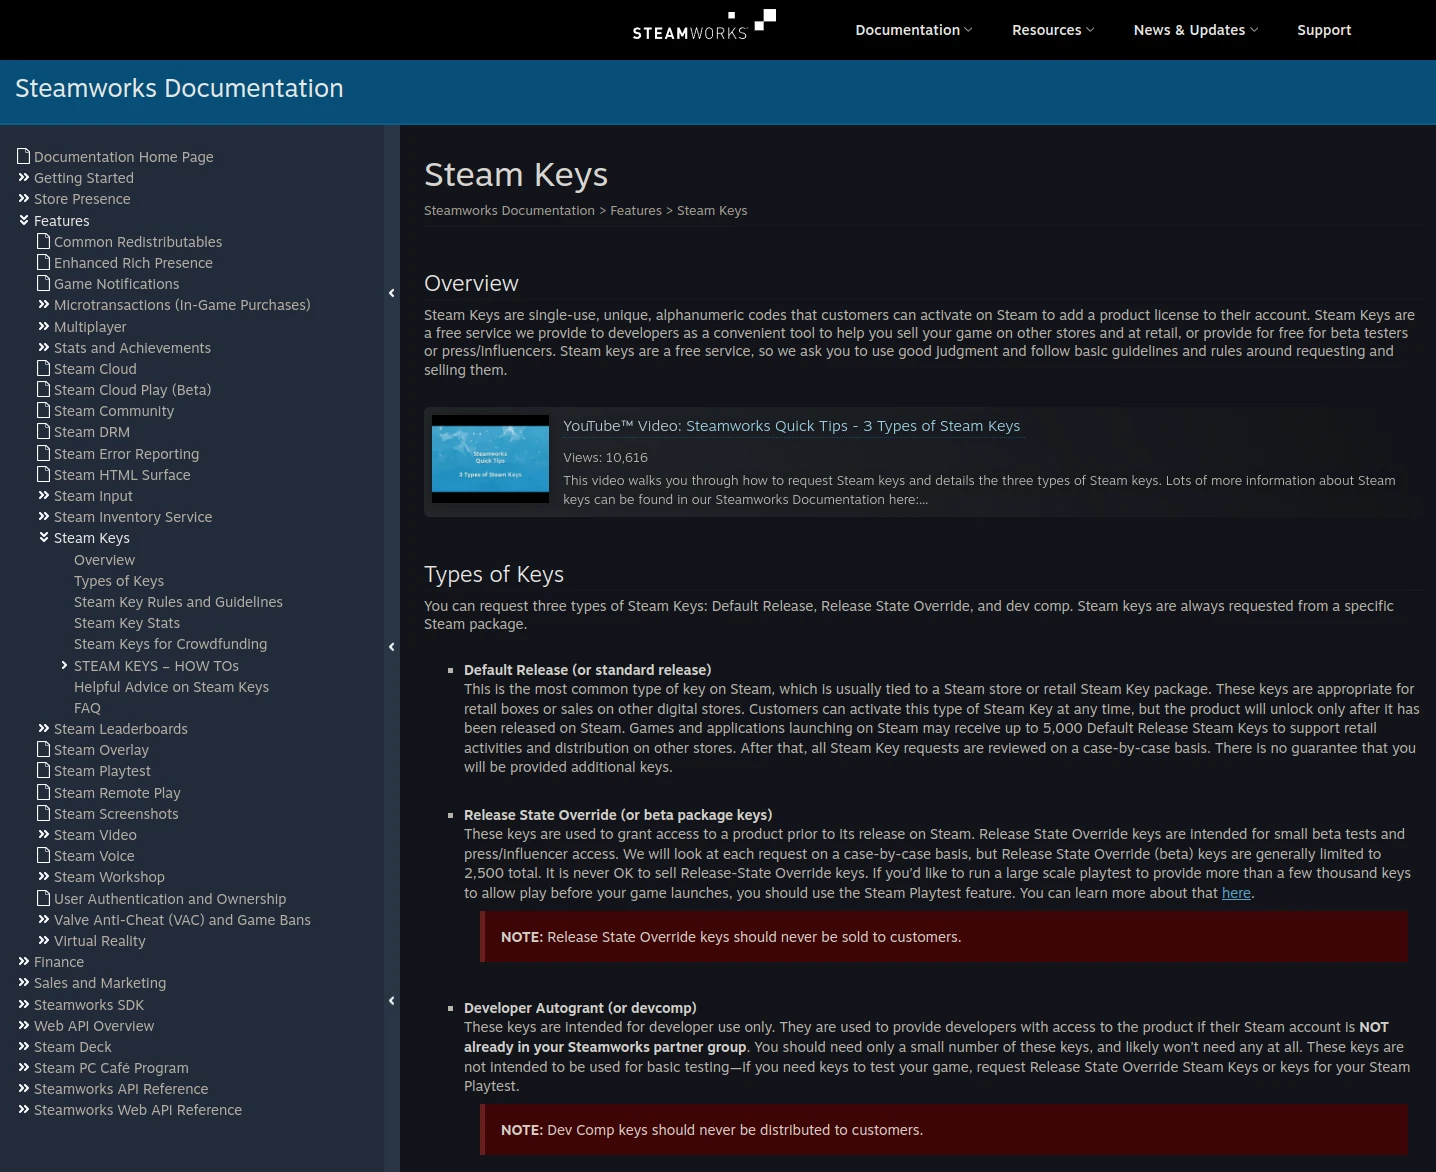The image size is (1436, 1172).
Task: Open Steam Keys for Crowdfunding link
Action: [x=170, y=644]
